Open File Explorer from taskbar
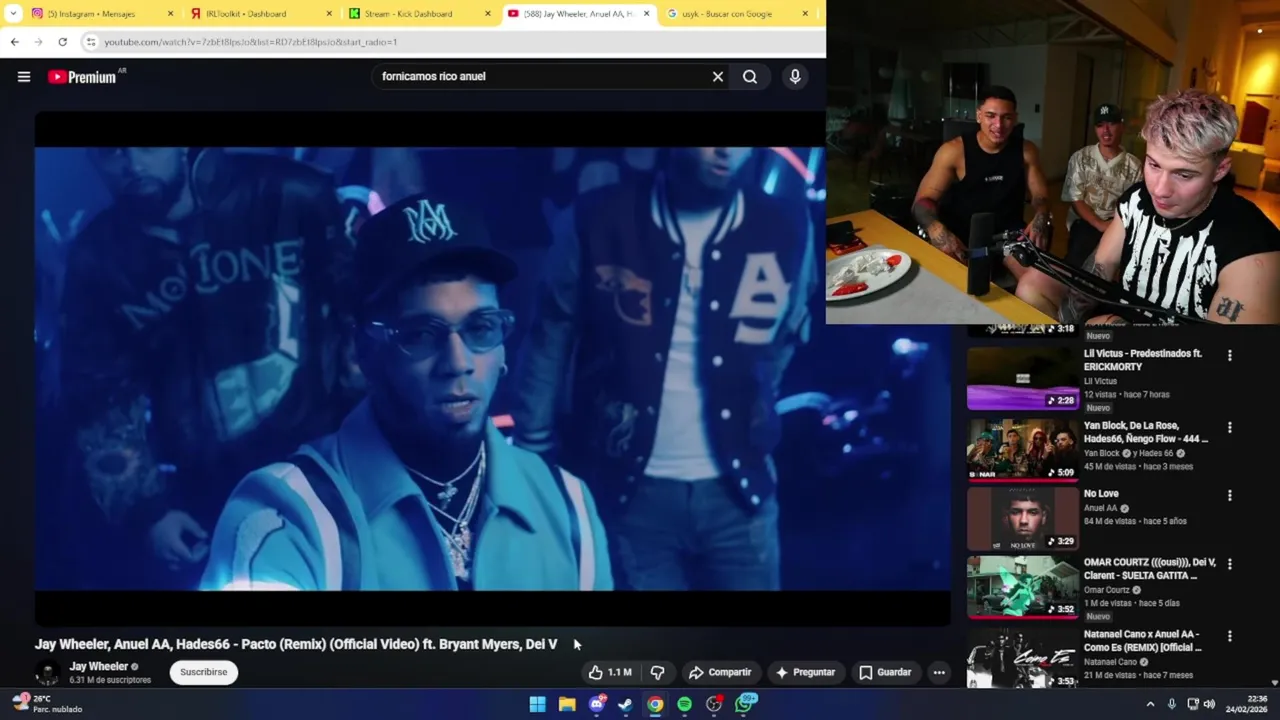 567,704
